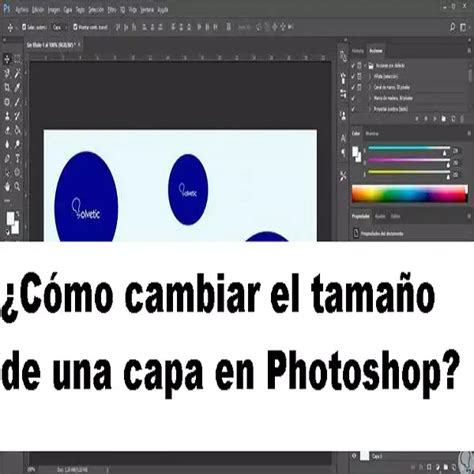Select the Path Selection tool
This screenshot has width=474, height=474.
coord(7,172)
